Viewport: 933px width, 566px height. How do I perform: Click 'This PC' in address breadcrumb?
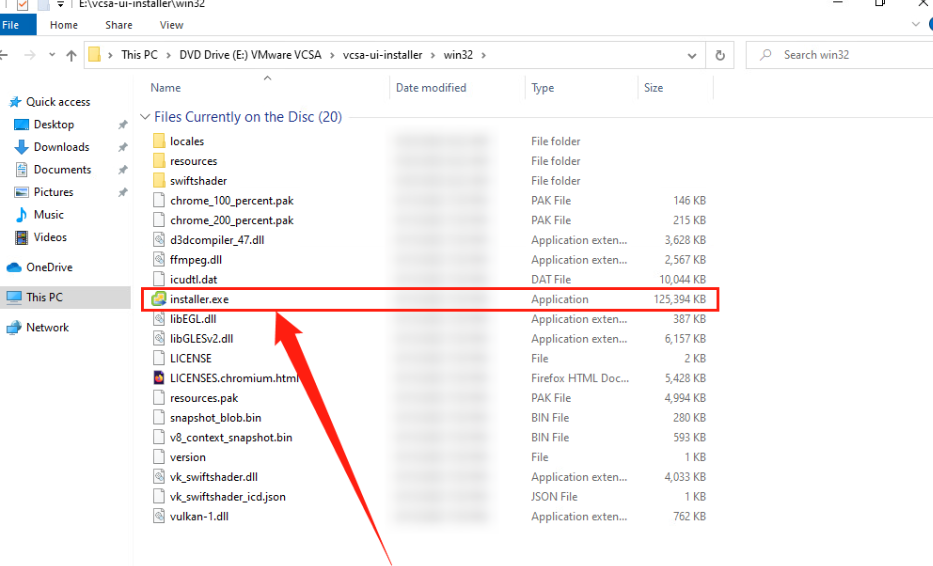pyautogui.click(x=139, y=55)
